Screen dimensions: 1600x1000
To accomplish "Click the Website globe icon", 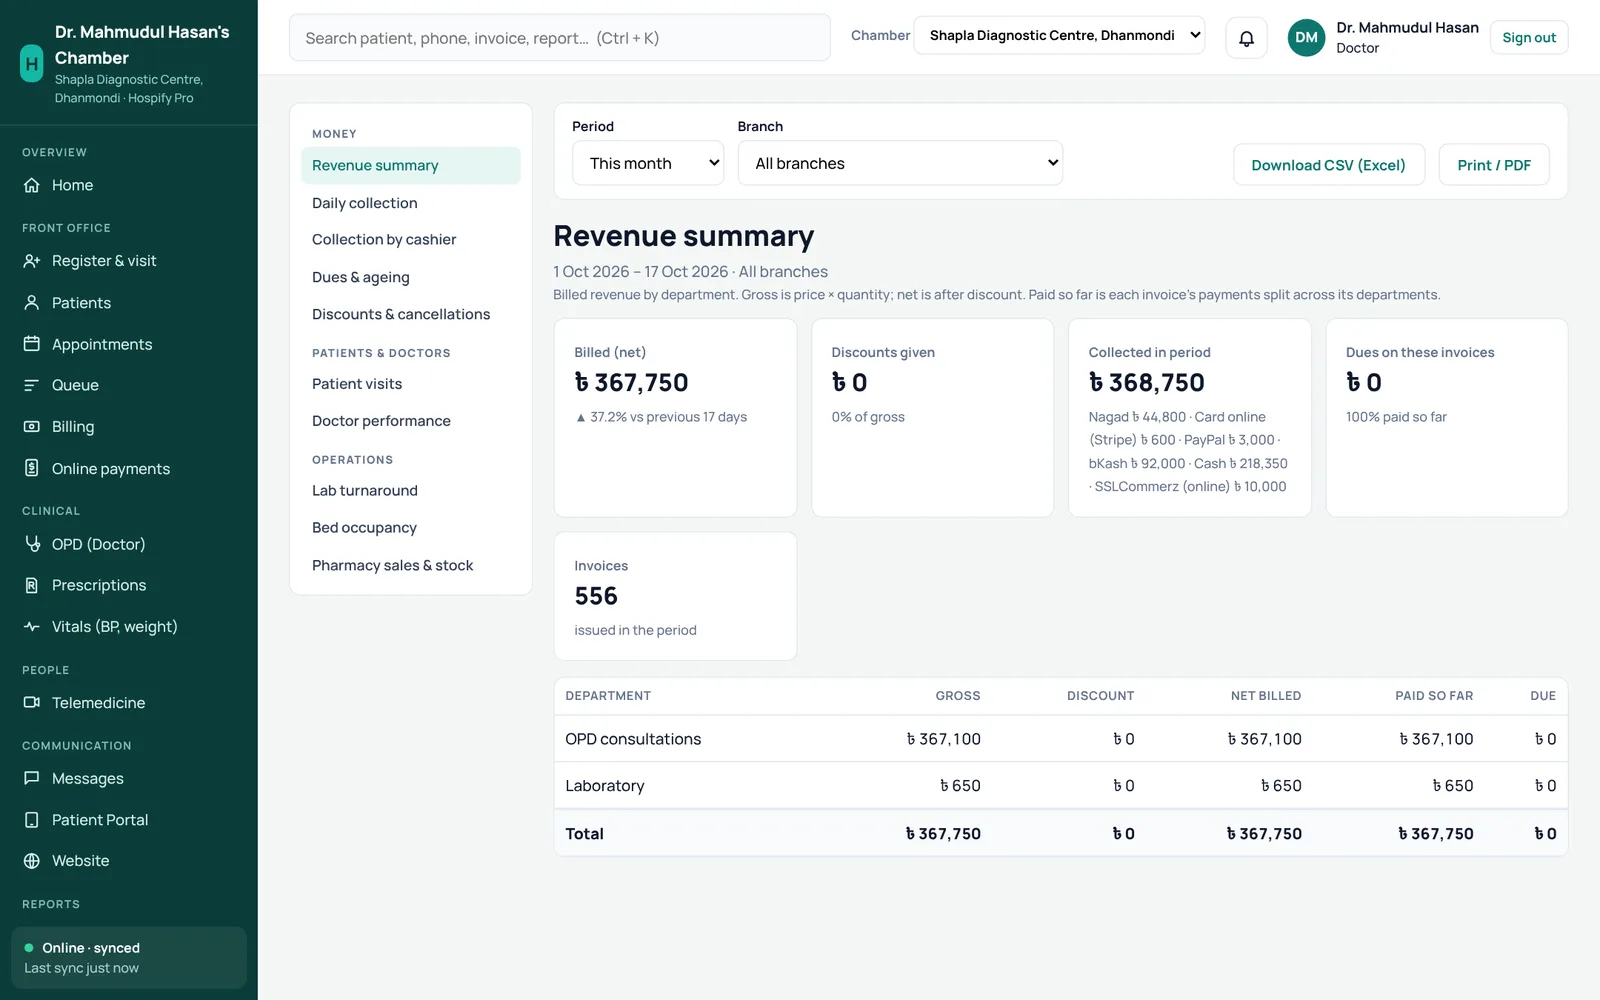I will click(x=32, y=861).
